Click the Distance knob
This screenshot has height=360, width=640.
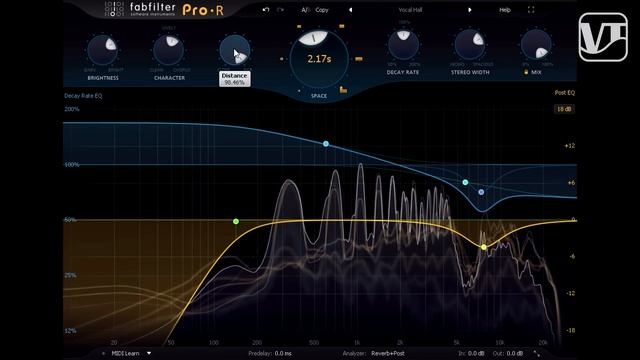click(235, 50)
